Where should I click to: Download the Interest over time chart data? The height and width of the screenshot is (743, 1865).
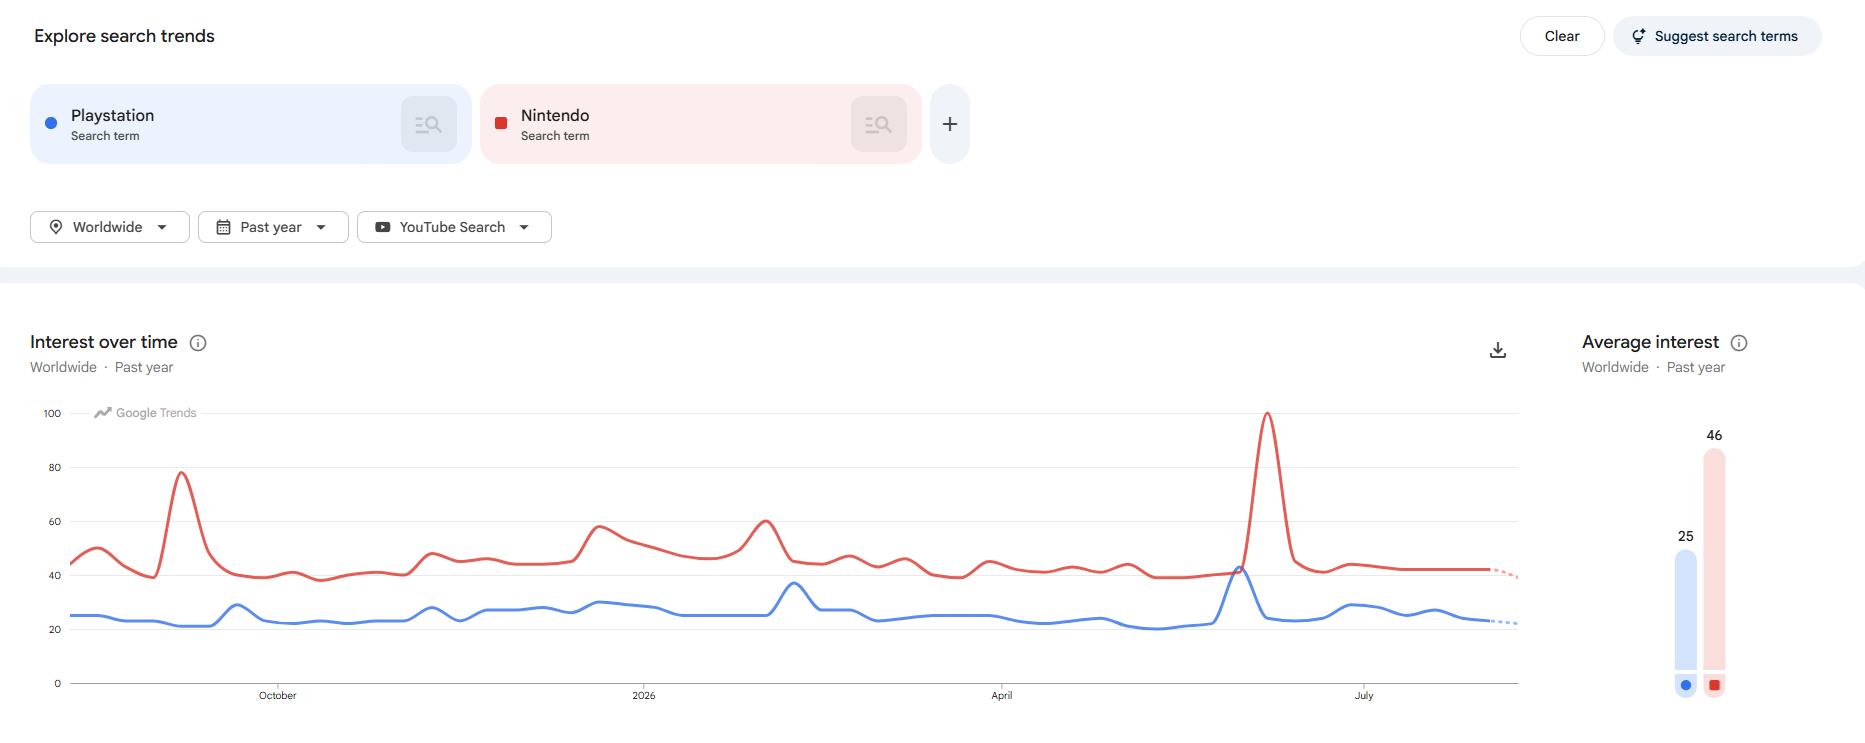point(1498,350)
